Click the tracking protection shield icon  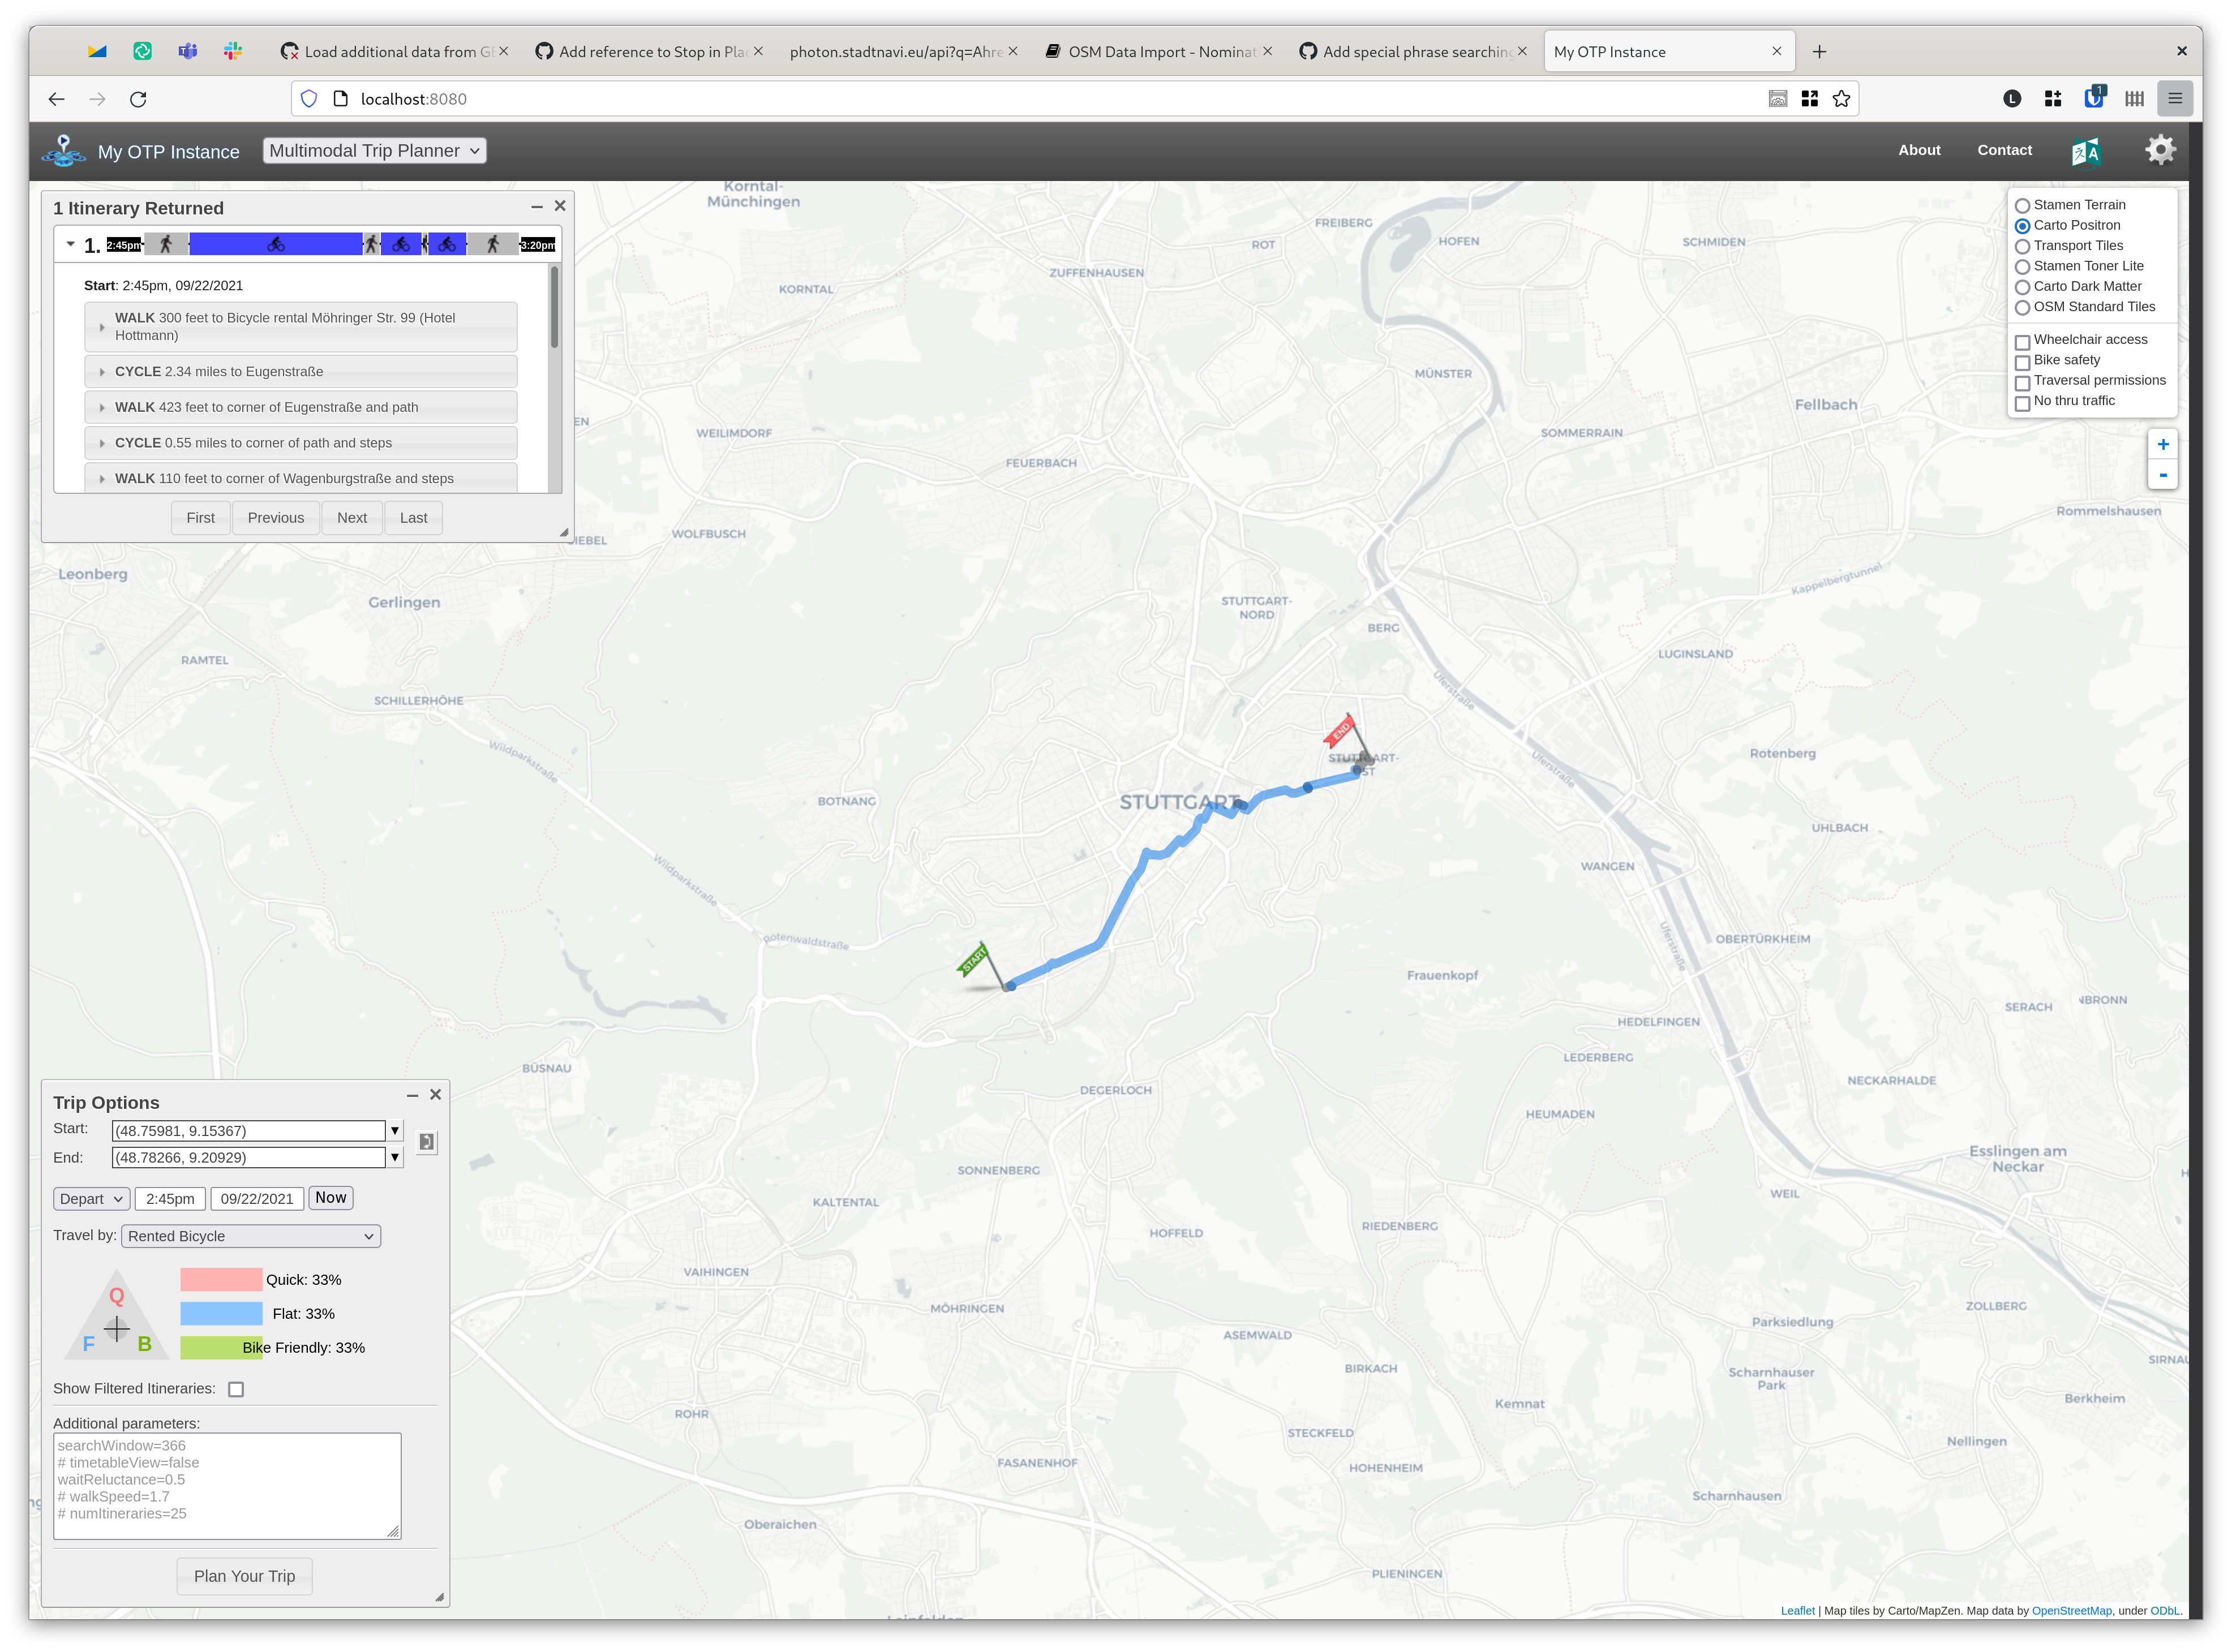click(309, 99)
